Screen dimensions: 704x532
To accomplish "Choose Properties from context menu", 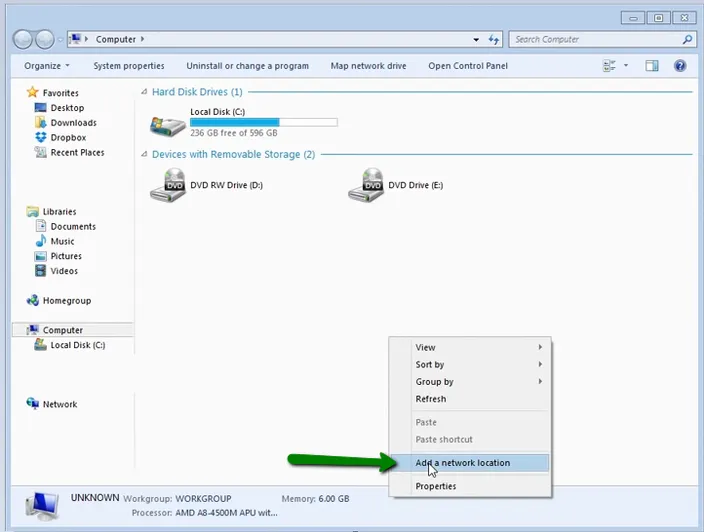I will (470, 486).
